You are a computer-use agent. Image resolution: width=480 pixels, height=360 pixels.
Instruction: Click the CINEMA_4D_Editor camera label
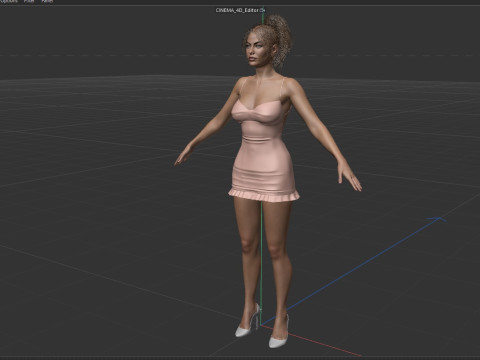pos(237,10)
